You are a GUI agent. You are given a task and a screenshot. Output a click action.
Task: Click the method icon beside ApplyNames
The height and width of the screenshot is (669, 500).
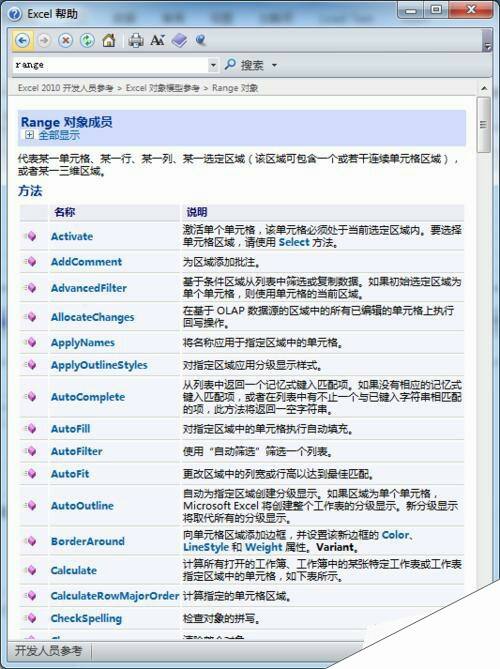click(30, 342)
